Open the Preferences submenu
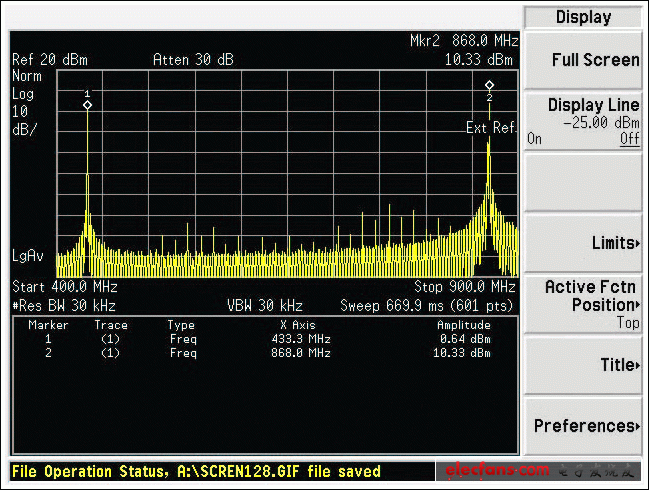 585,426
